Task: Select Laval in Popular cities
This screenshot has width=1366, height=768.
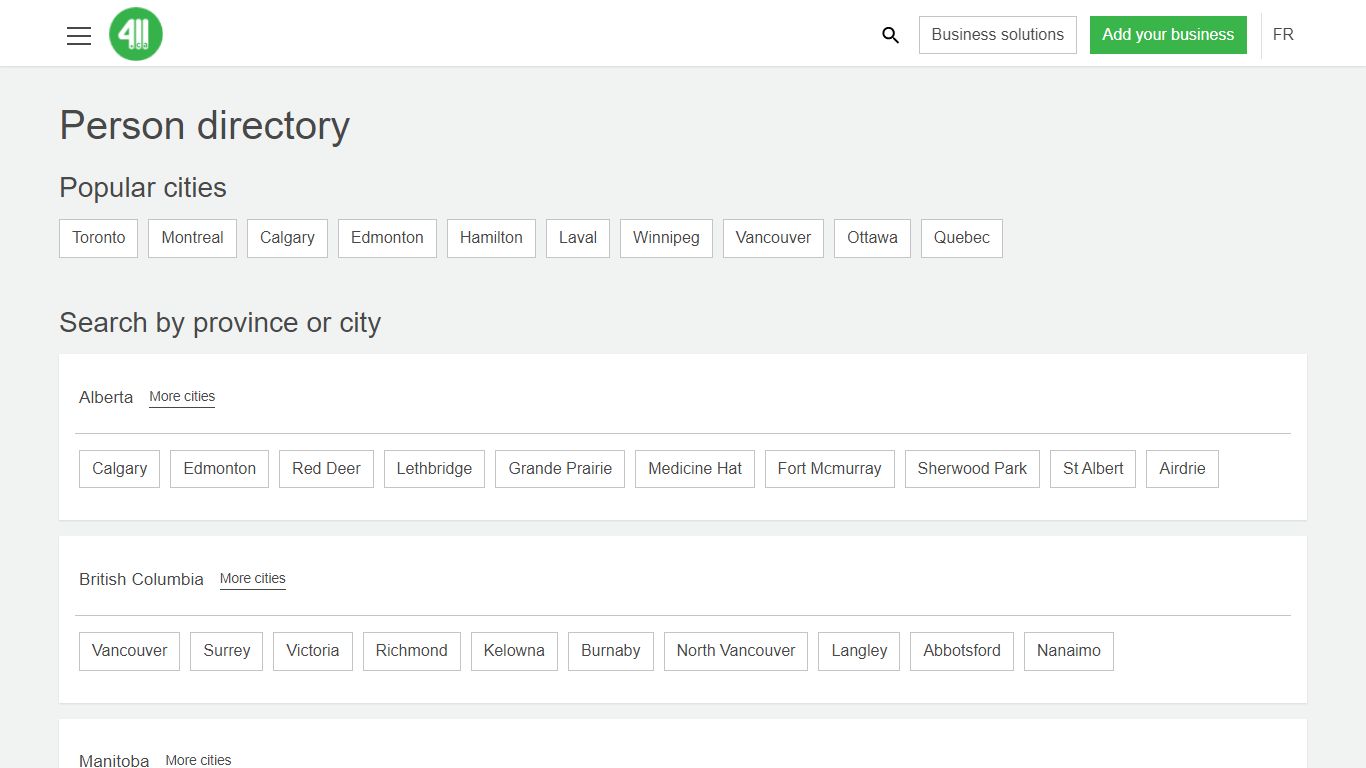Action: point(578,238)
